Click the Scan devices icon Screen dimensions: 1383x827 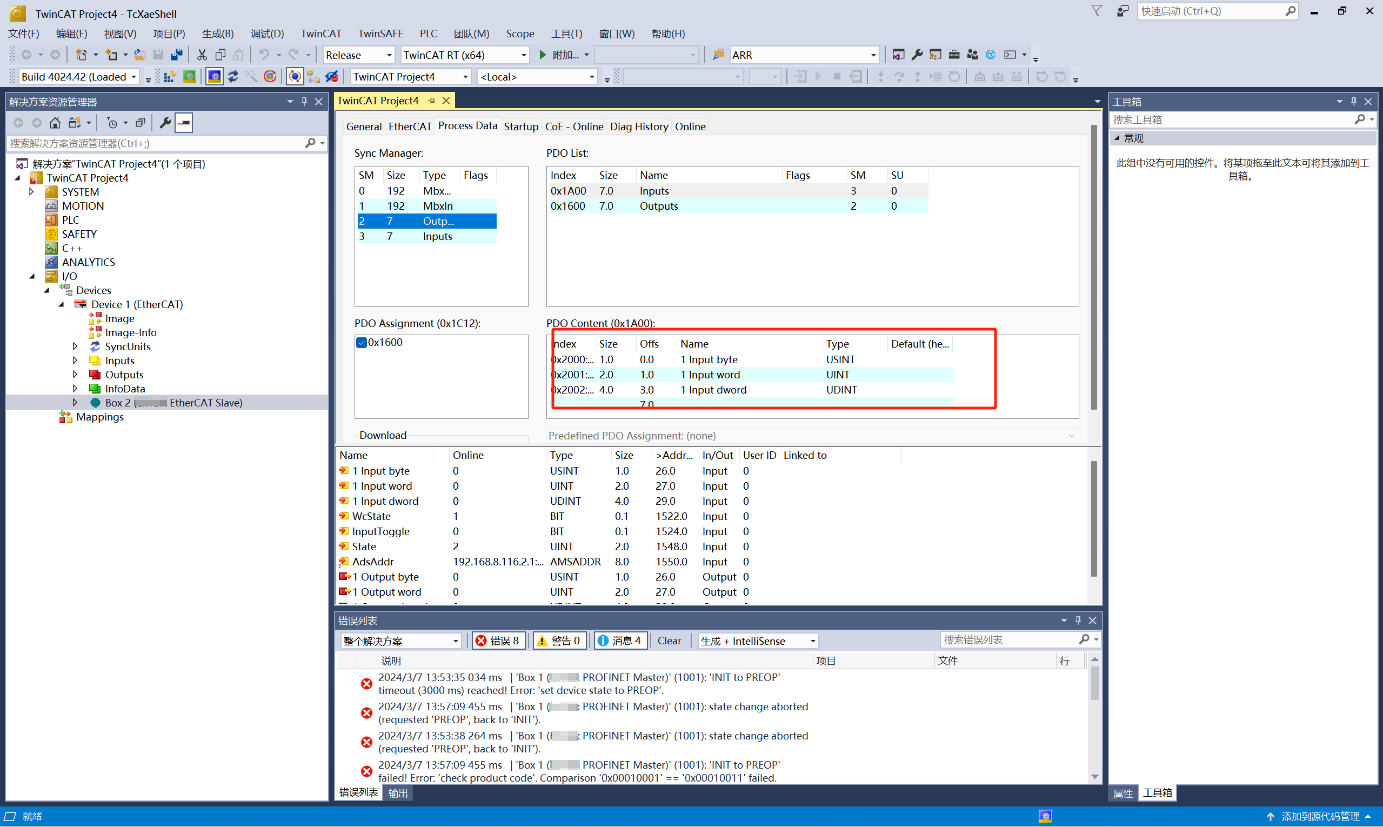tap(250, 77)
